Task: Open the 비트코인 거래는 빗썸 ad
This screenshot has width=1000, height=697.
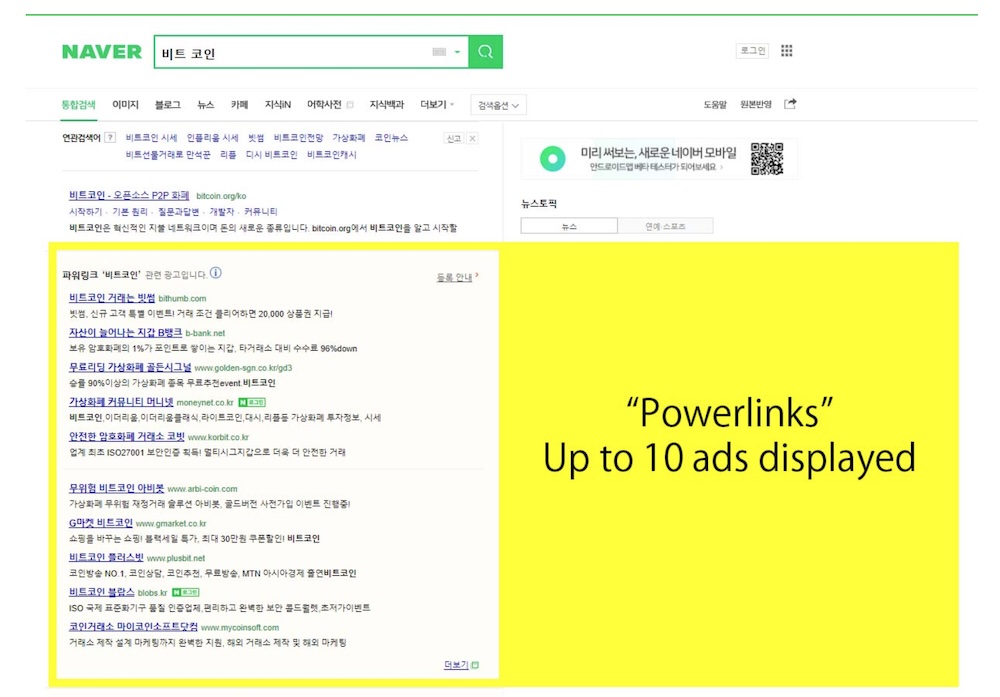Action: click(x=112, y=298)
